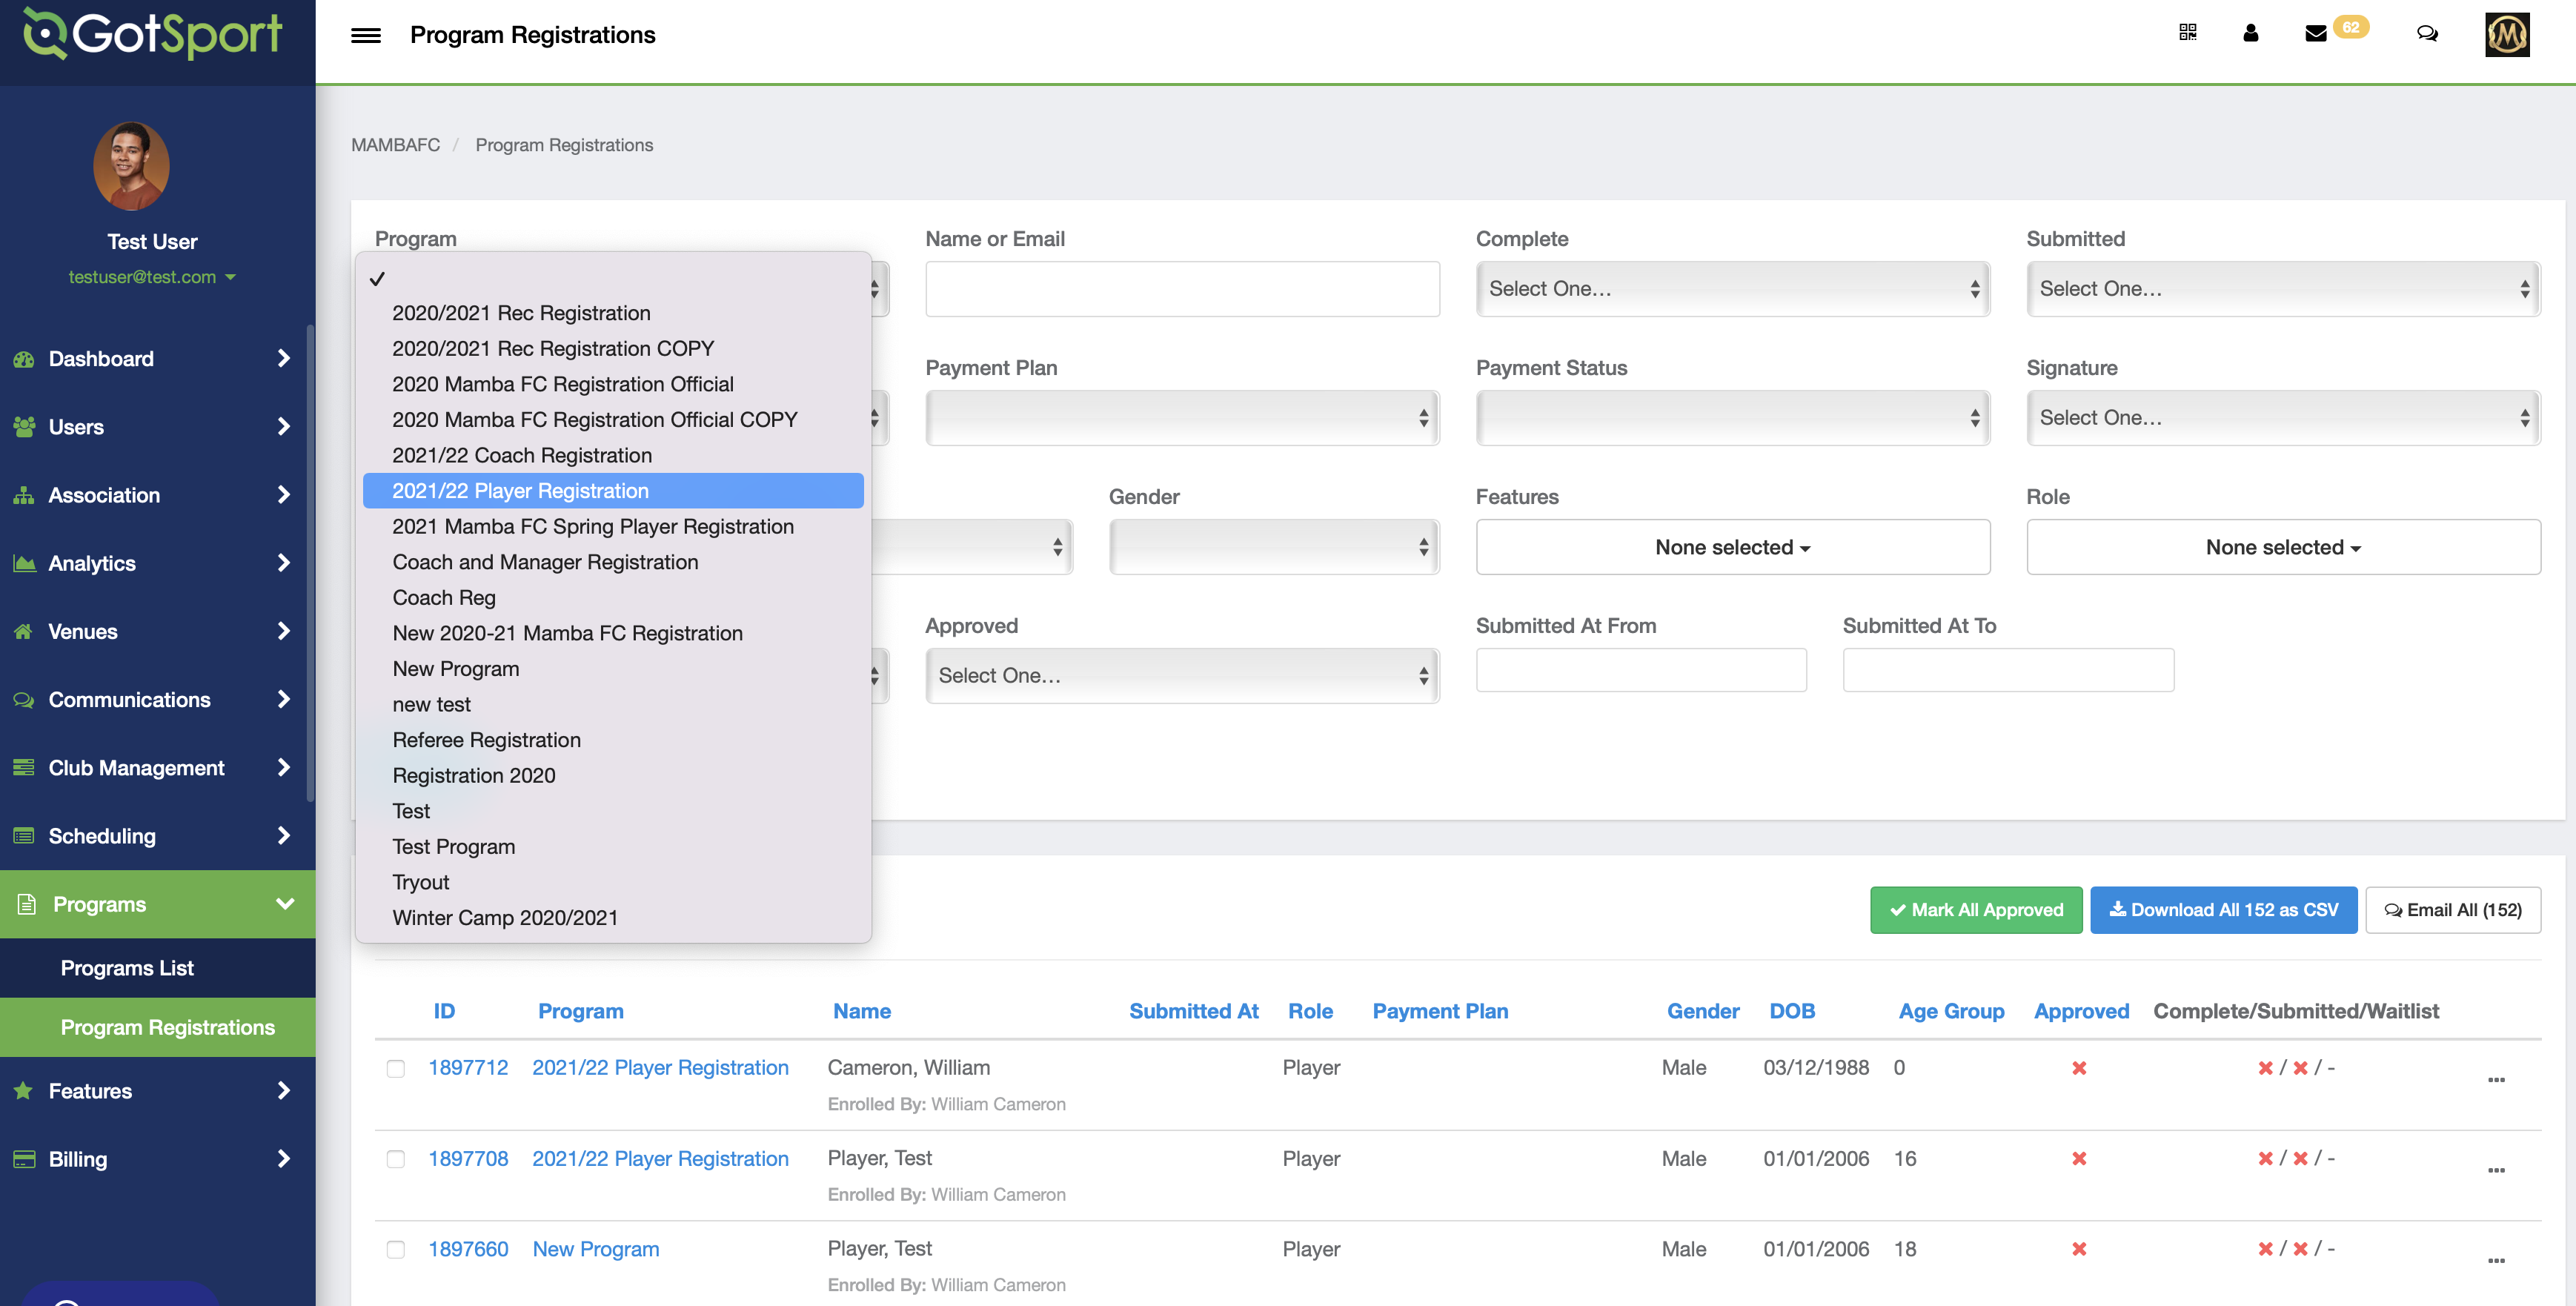Click the Test User avatar photo
Image resolution: width=2576 pixels, height=1306 pixels.
tap(131, 166)
